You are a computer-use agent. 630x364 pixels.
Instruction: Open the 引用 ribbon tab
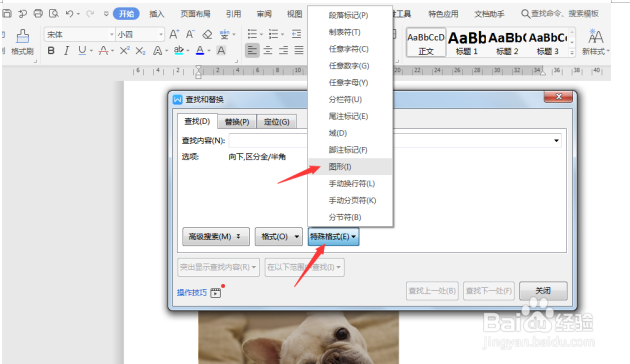pyautogui.click(x=233, y=14)
